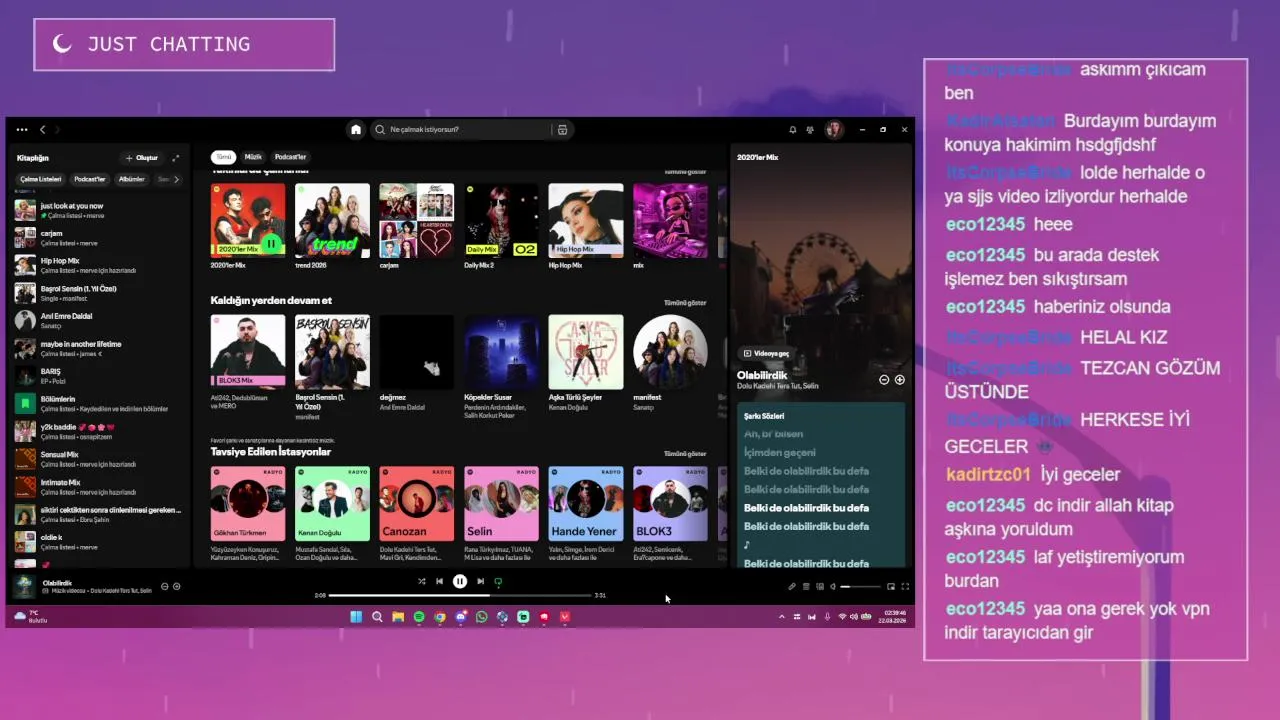
Task: Open Sensual Mix in the library list
Action: [x=98, y=459]
